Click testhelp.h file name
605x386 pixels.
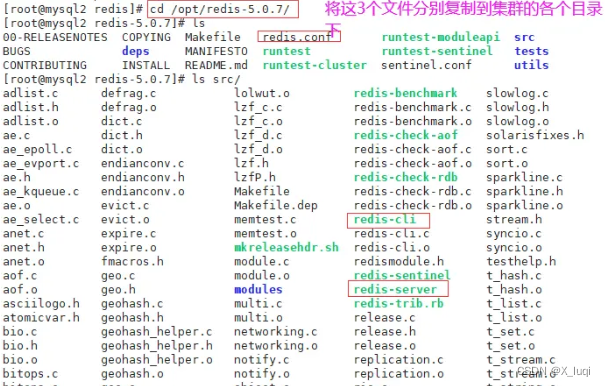coord(521,261)
